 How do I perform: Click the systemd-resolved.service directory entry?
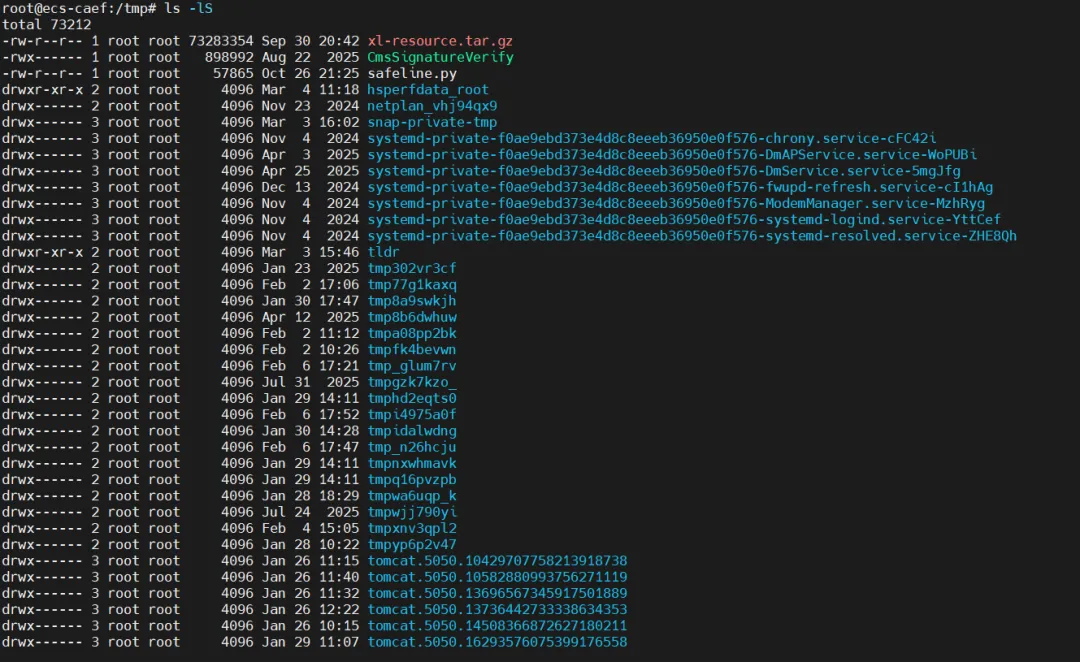click(692, 236)
